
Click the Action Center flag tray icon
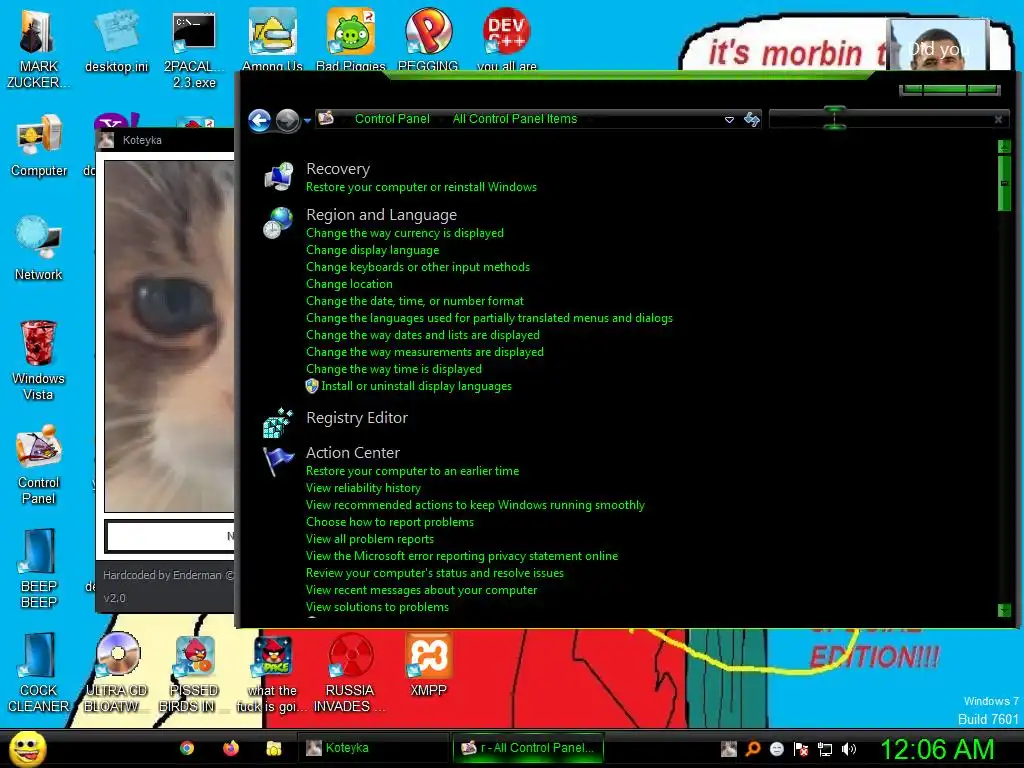click(x=801, y=749)
